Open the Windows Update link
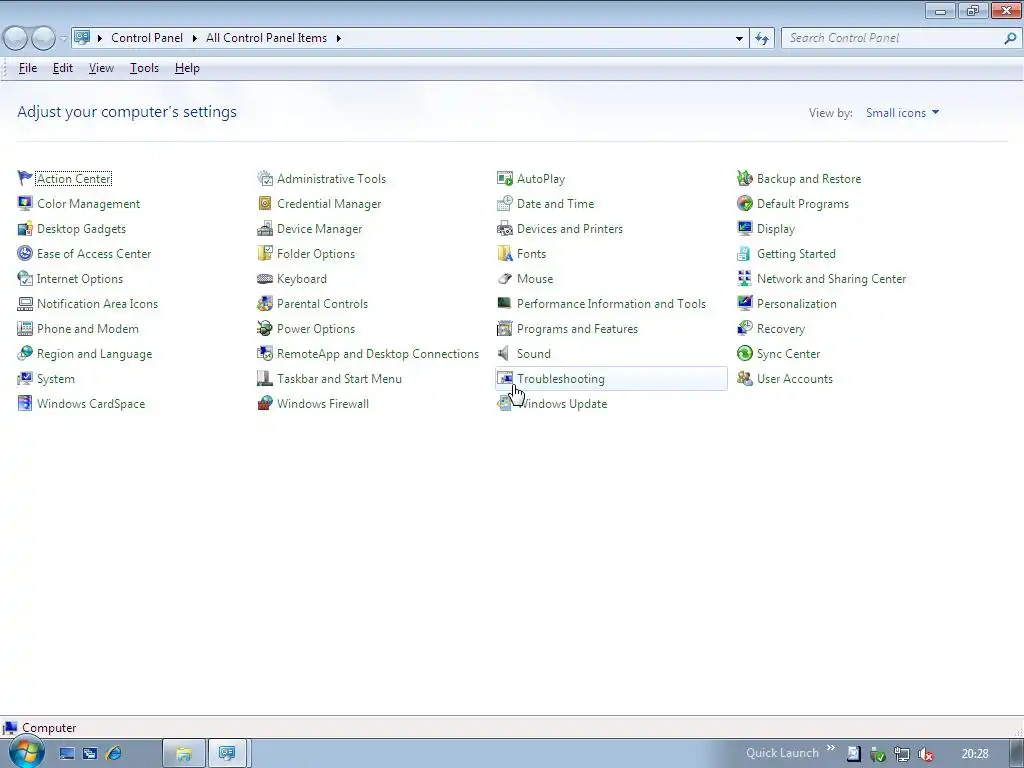1024x768 pixels. pyautogui.click(x=562, y=404)
